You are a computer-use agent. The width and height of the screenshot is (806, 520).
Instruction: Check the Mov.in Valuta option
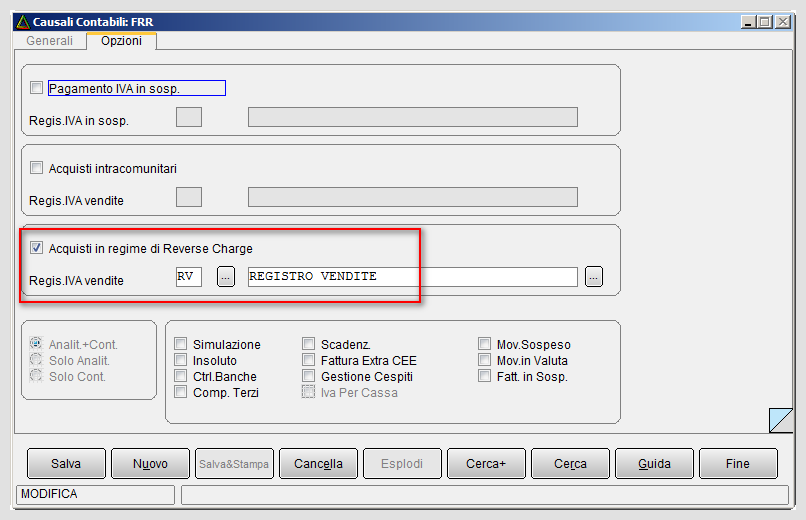click(484, 360)
